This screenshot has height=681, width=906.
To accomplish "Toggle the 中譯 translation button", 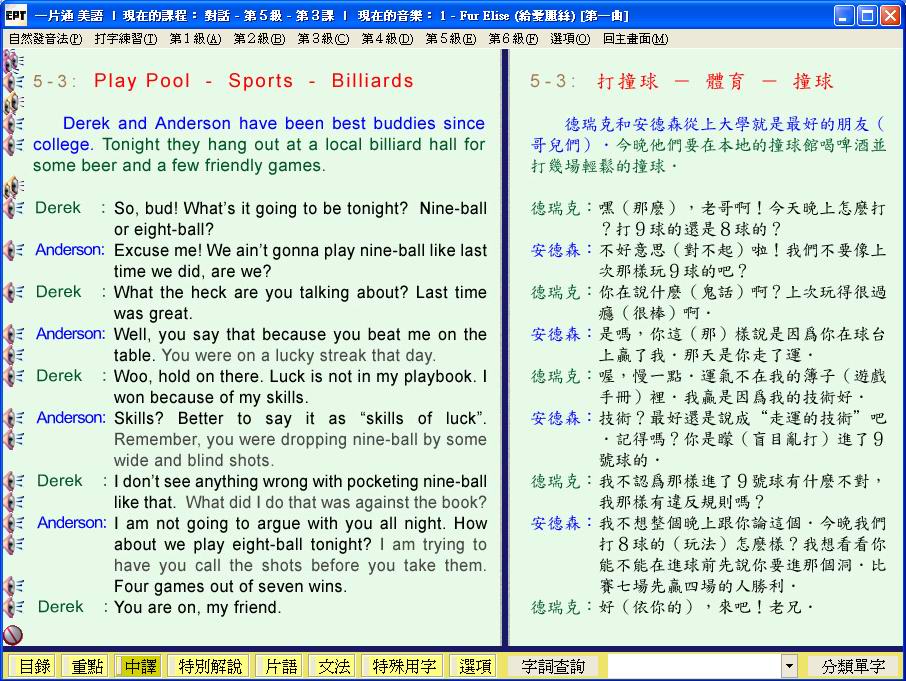I will (138, 666).
